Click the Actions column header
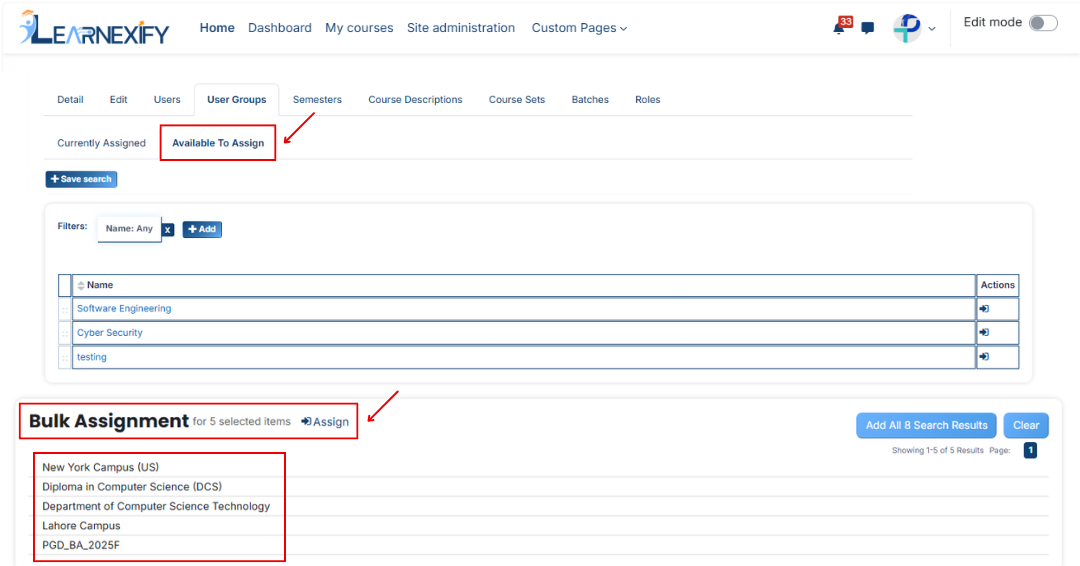1080x566 pixels. (997, 285)
